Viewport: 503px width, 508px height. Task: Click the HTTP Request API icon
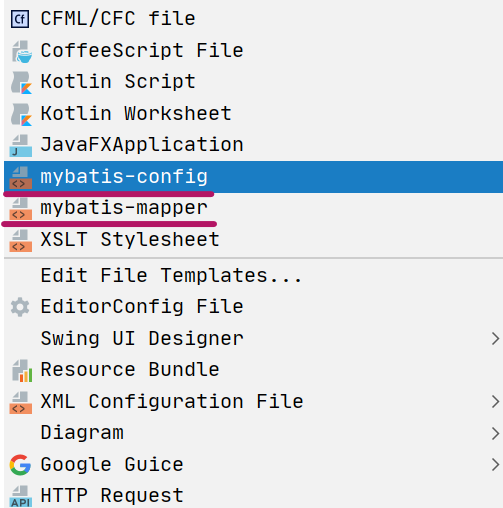point(21,497)
